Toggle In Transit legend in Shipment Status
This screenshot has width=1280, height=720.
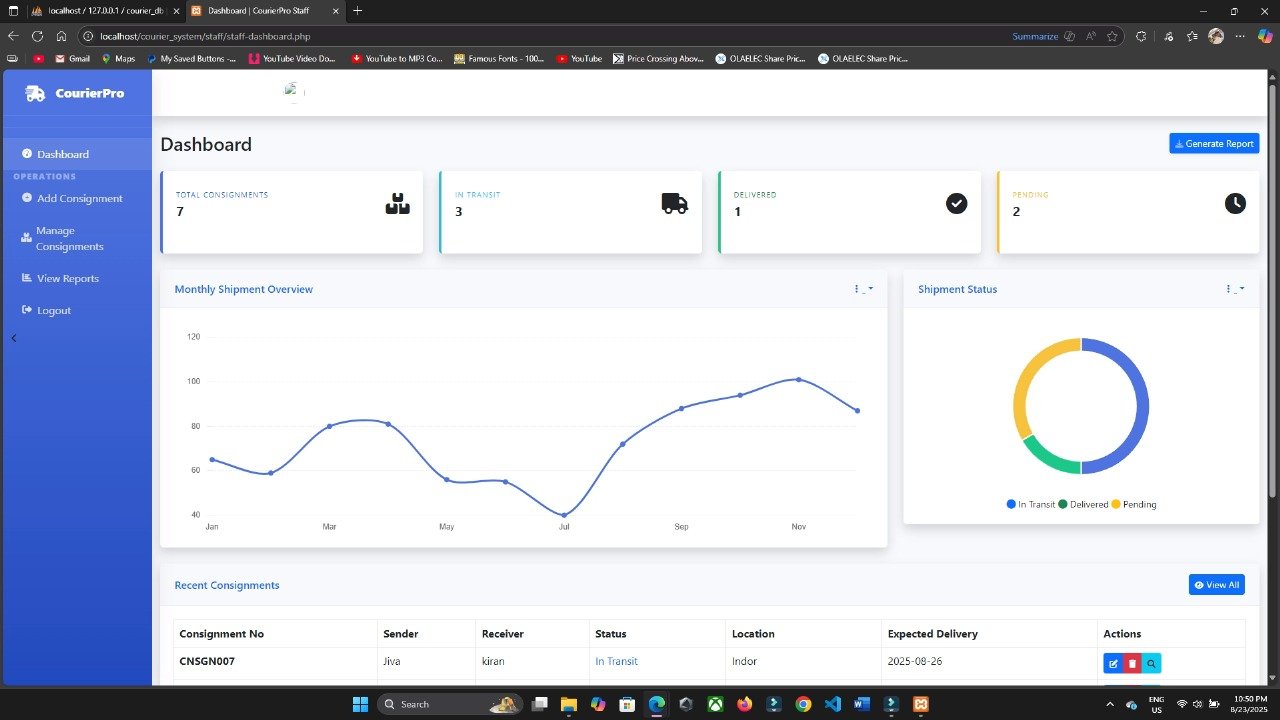click(1031, 505)
